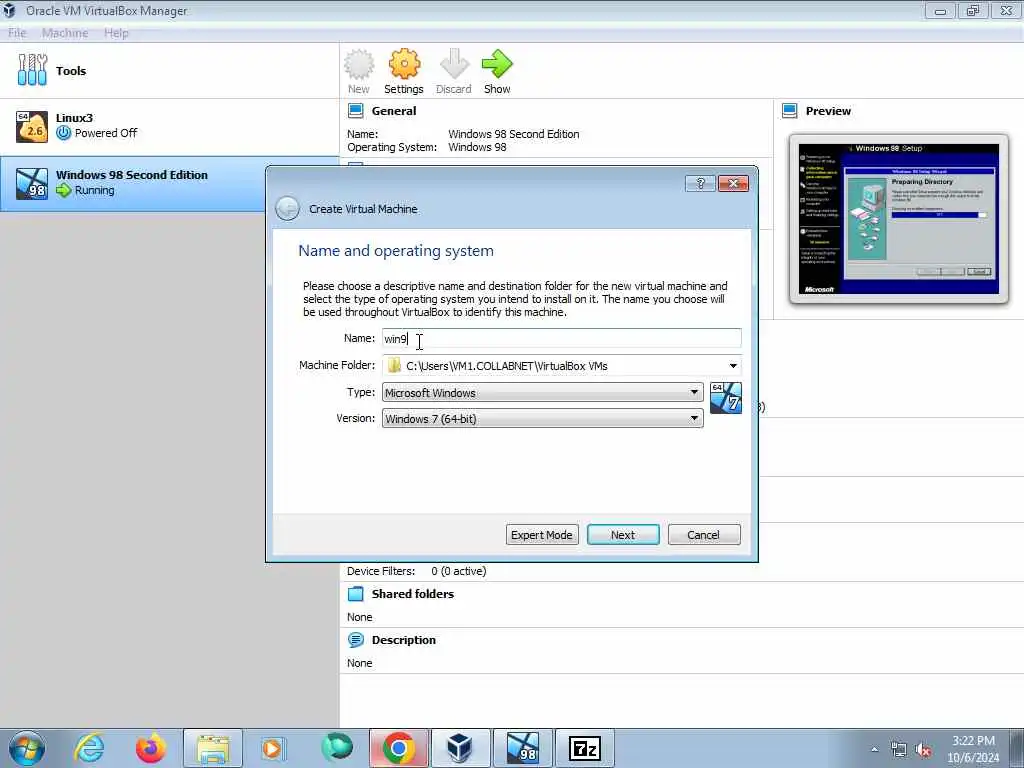Click the muted volume tray icon
This screenshot has width=1024, height=768.
[923, 750]
